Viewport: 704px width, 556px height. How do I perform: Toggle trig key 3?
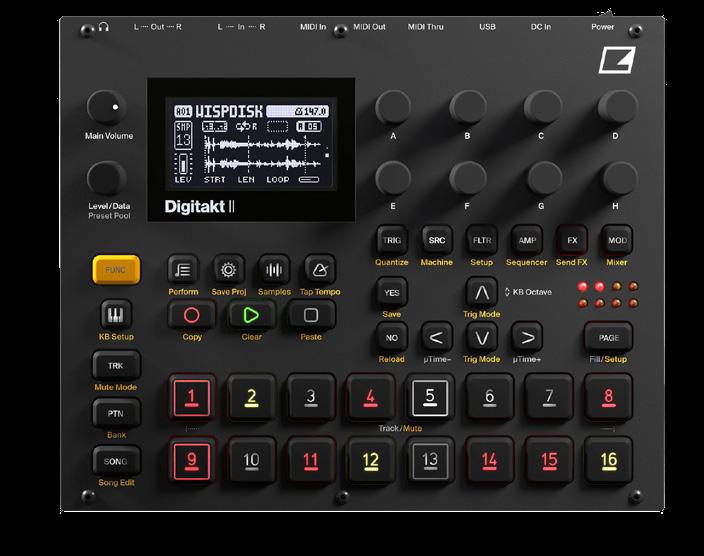pyautogui.click(x=311, y=397)
